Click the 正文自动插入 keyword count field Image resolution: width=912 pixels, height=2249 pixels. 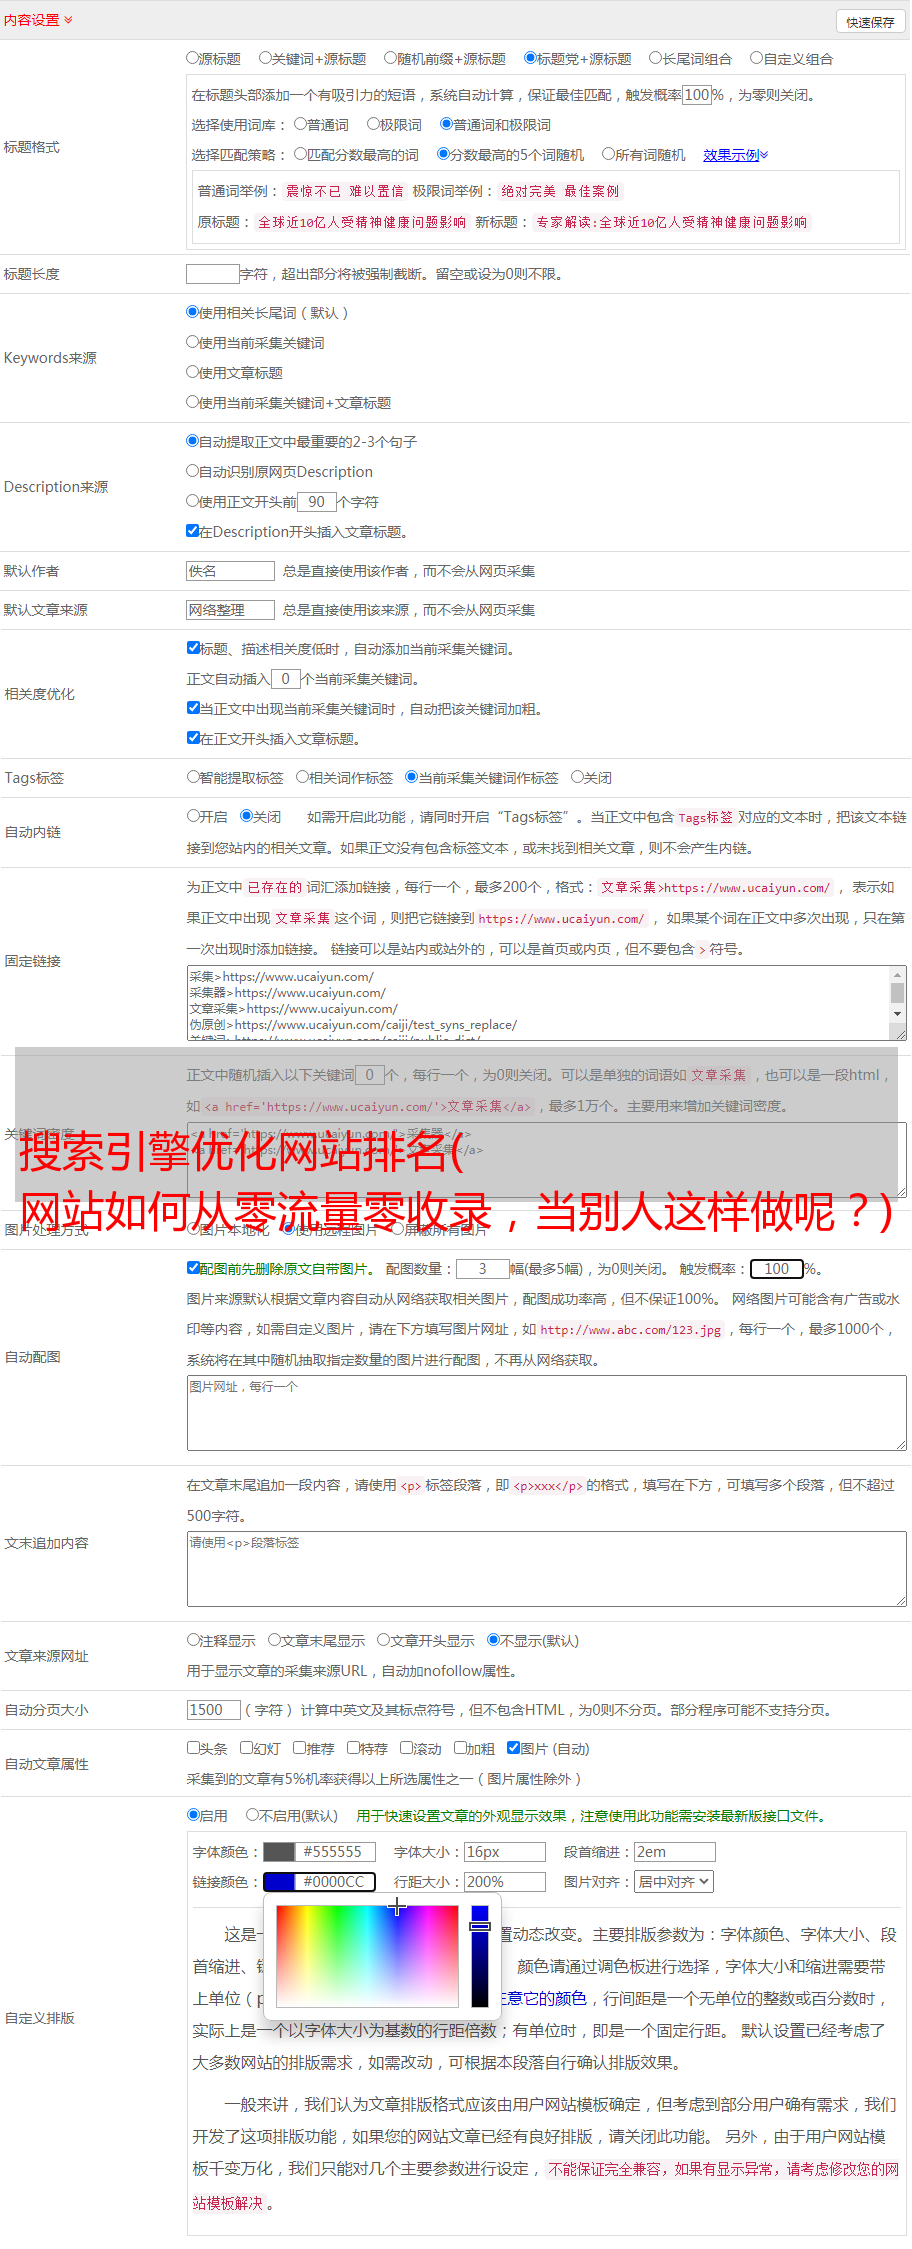286,679
